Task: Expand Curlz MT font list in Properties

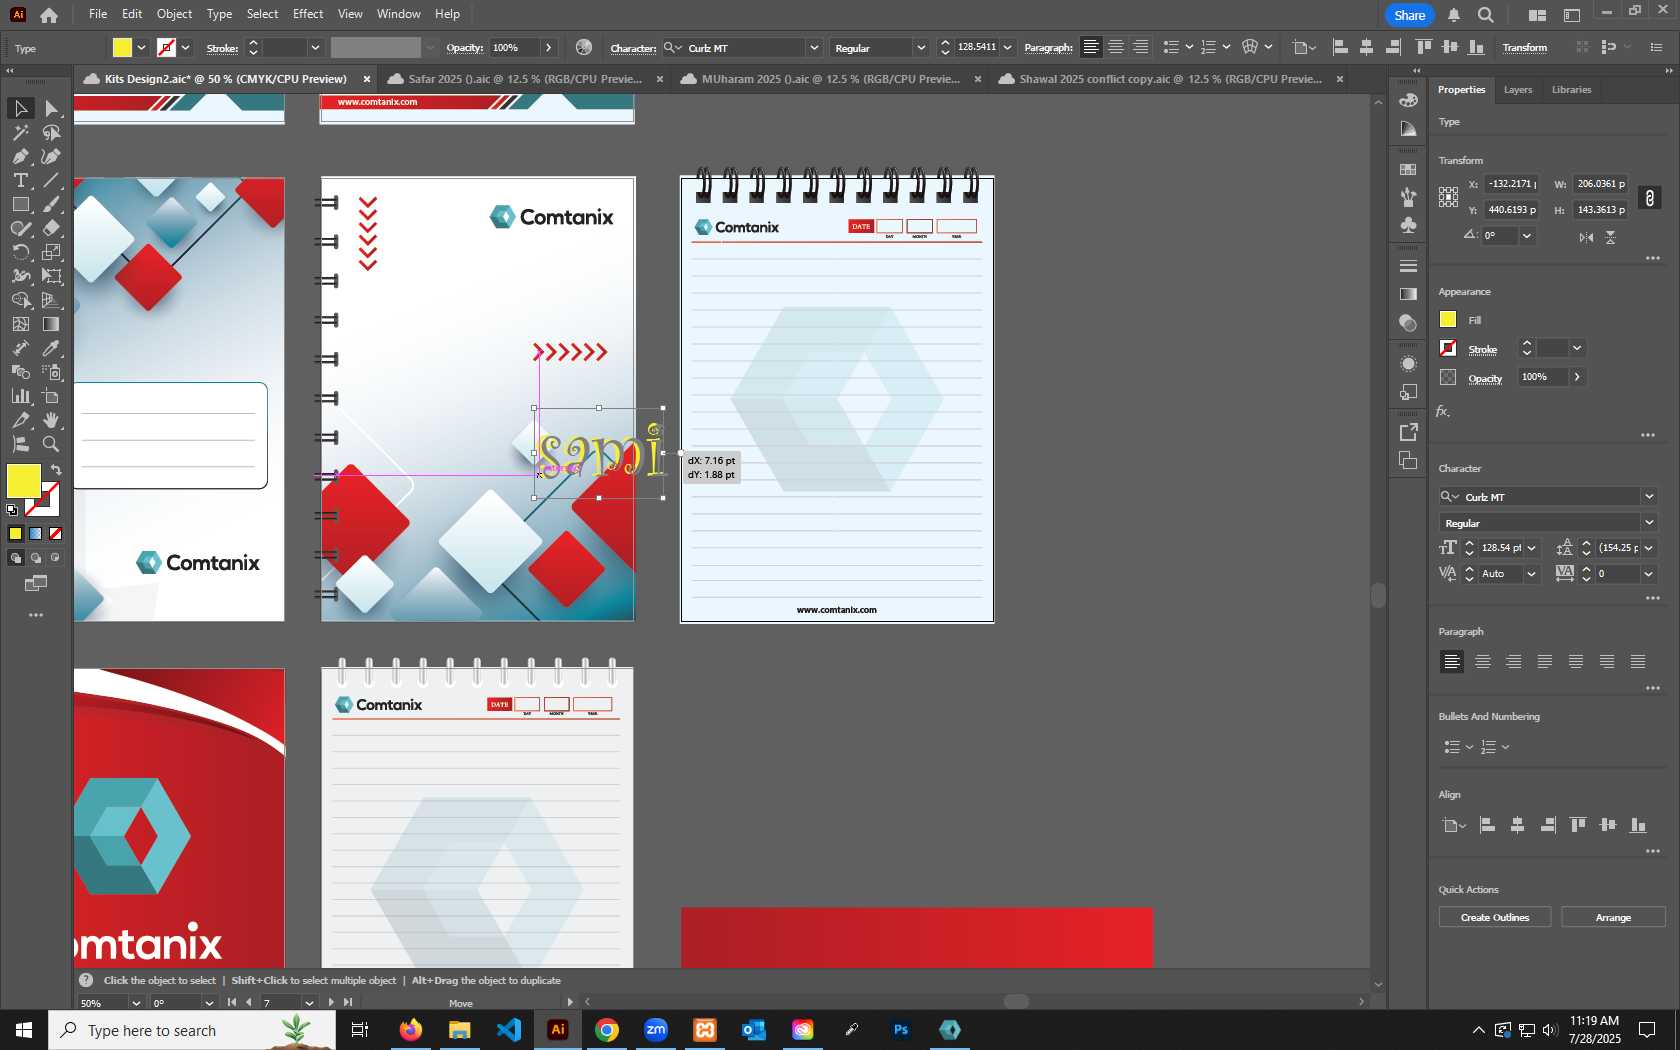Action: pyautogui.click(x=1648, y=497)
